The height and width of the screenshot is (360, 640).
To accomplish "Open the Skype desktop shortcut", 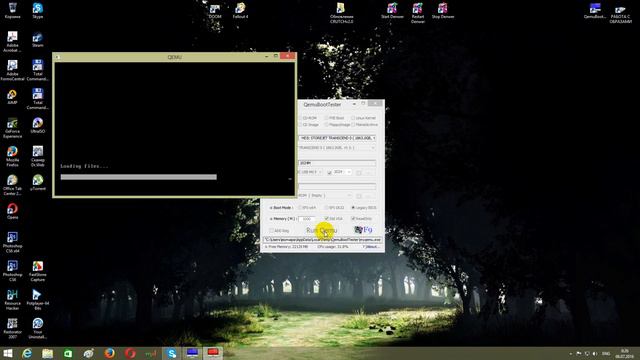I will coord(38,10).
